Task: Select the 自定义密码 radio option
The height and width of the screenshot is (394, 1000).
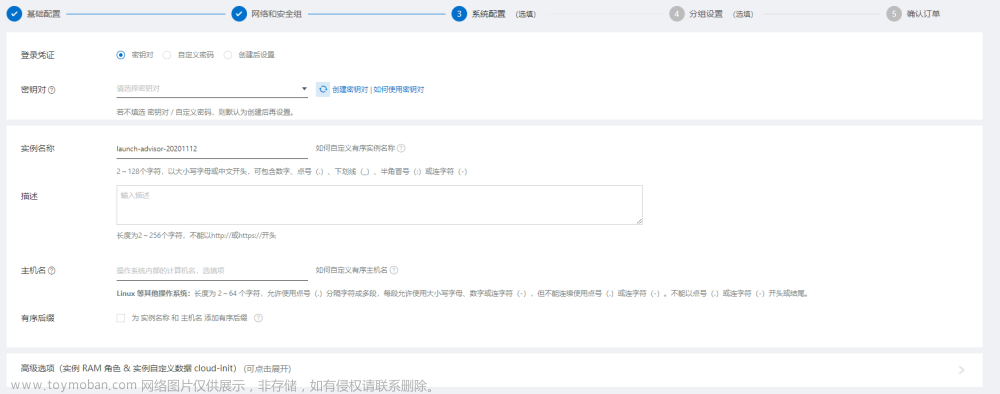Action: (x=167, y=55)
